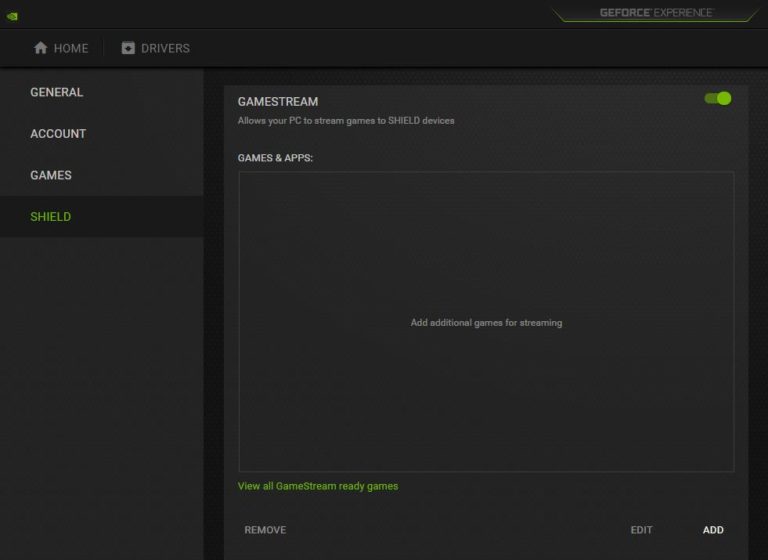Click the Drivers download icon

coord(128,48)
